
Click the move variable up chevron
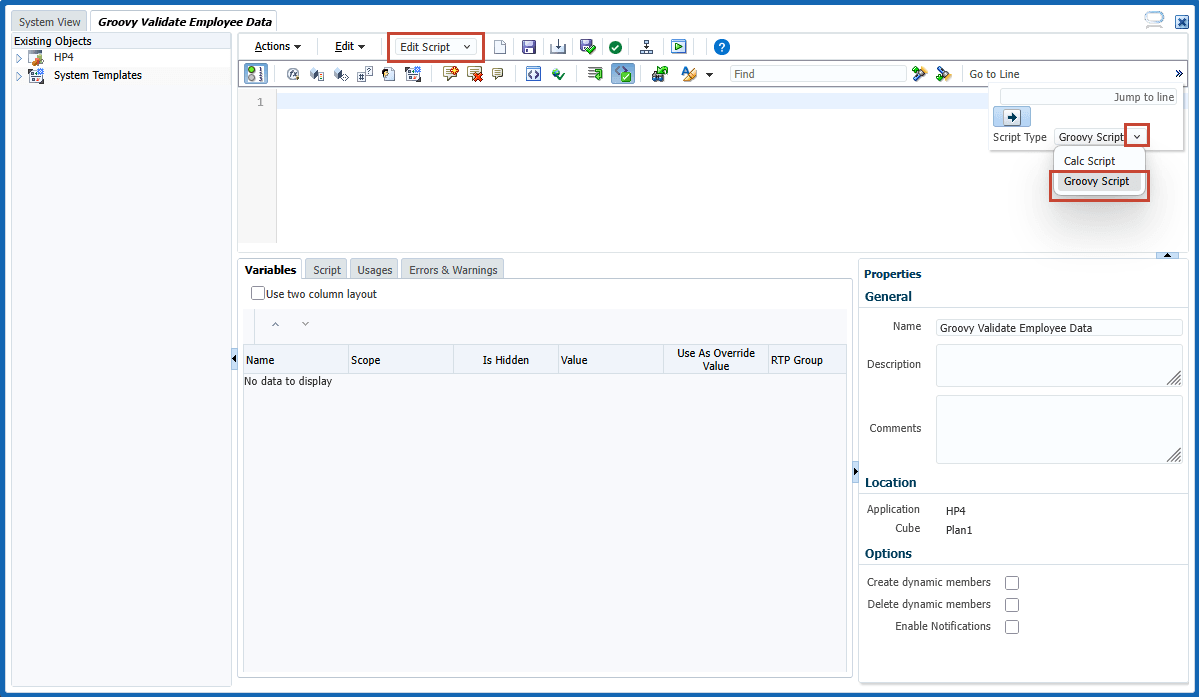coord(275,324)
